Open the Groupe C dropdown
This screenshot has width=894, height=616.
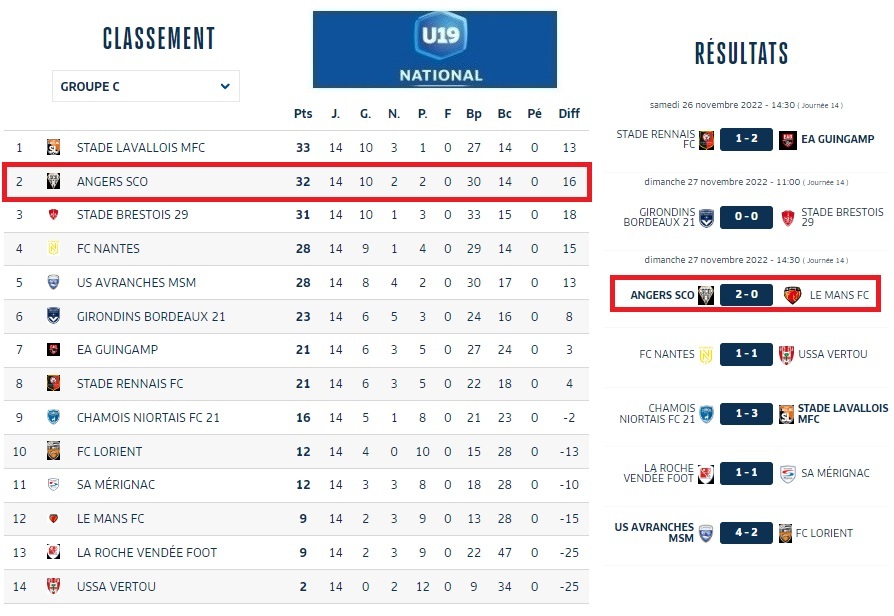[x=146, y=87]
